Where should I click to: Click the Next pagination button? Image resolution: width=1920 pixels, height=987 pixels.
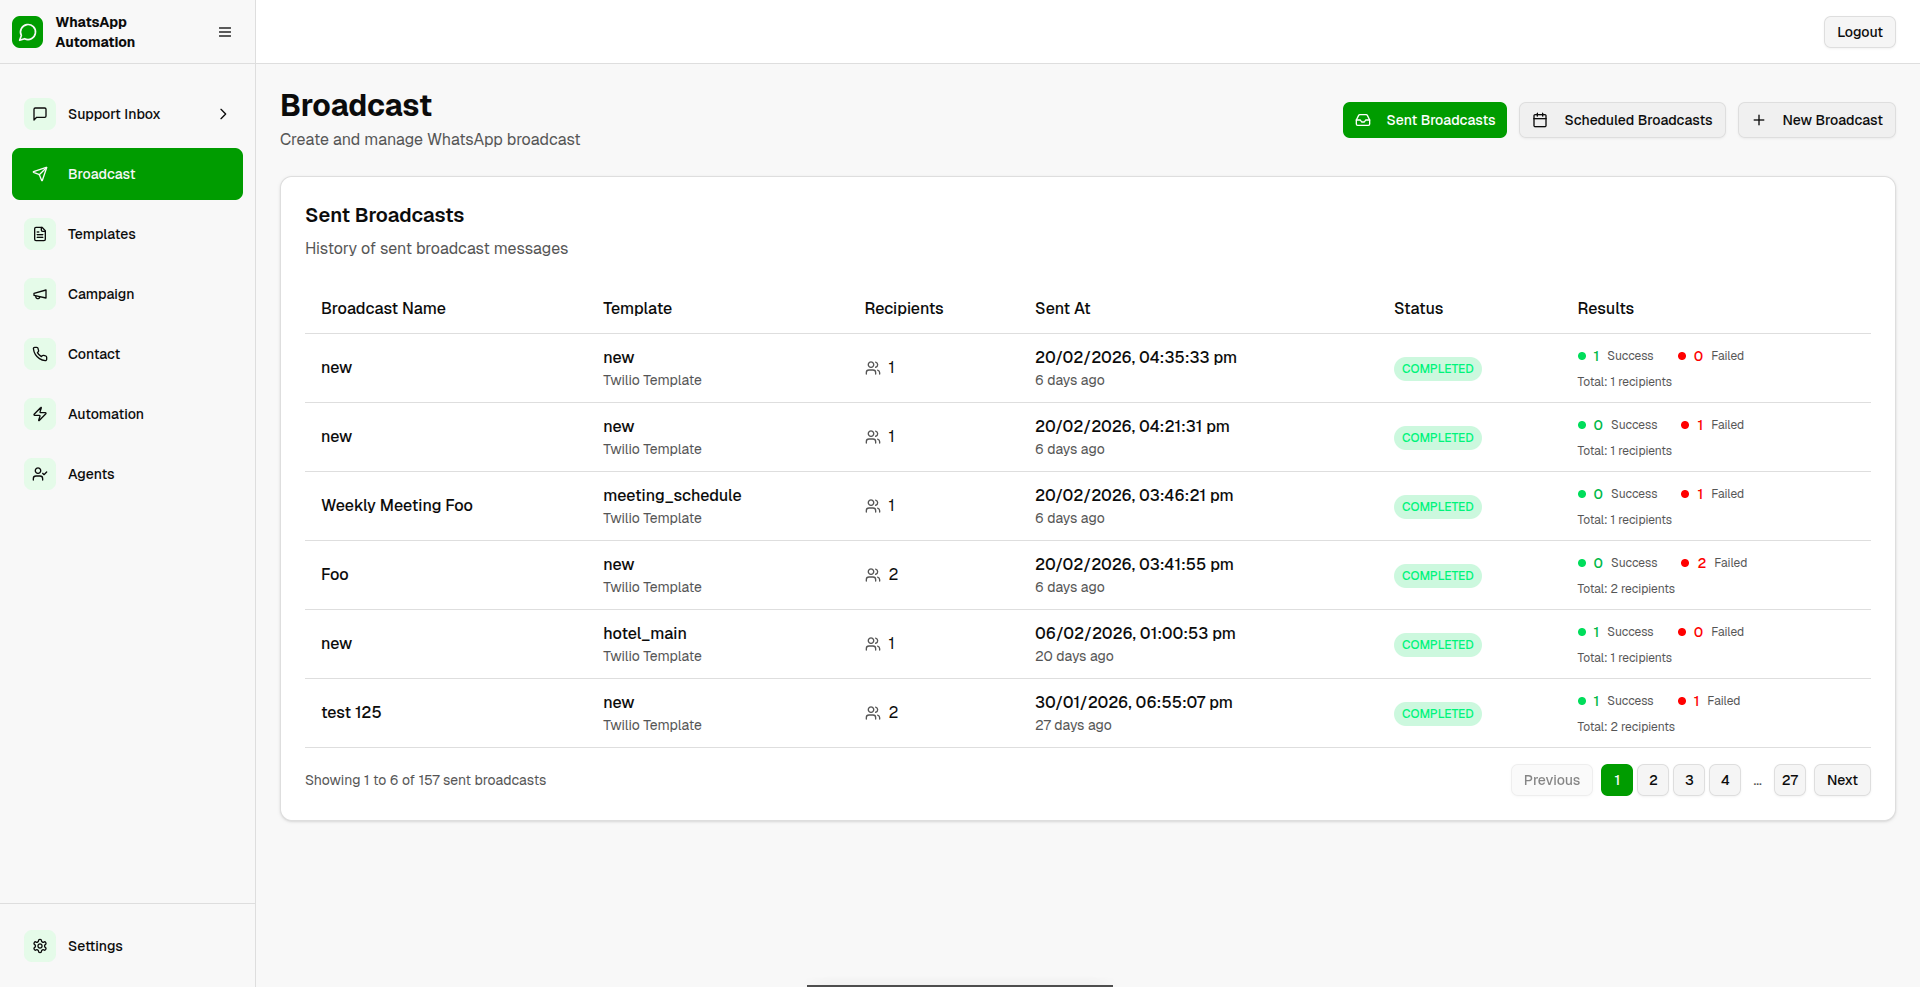1843,780
